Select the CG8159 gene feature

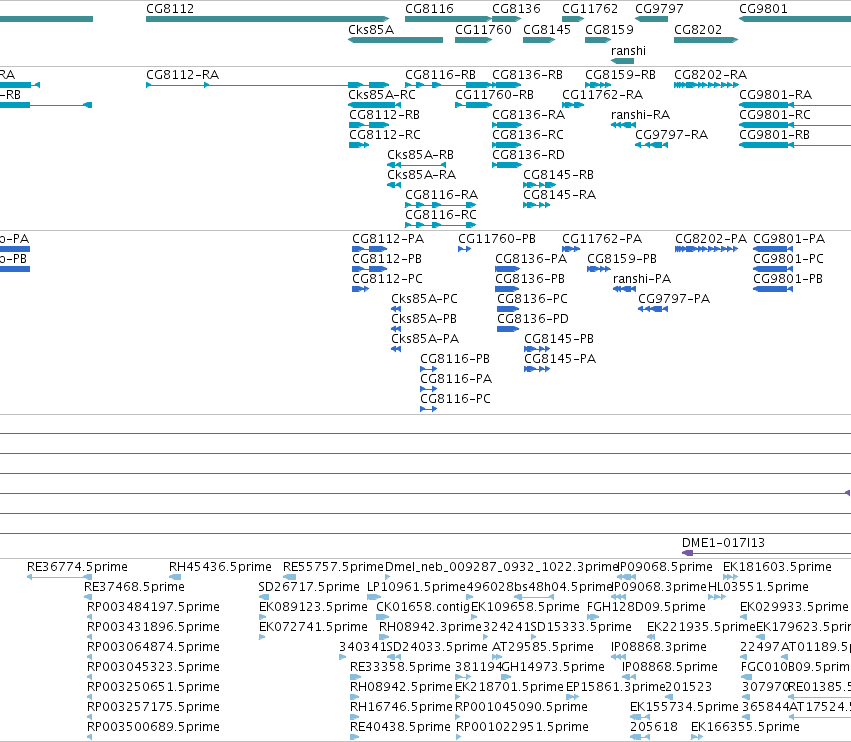click(x=598, y=40)
